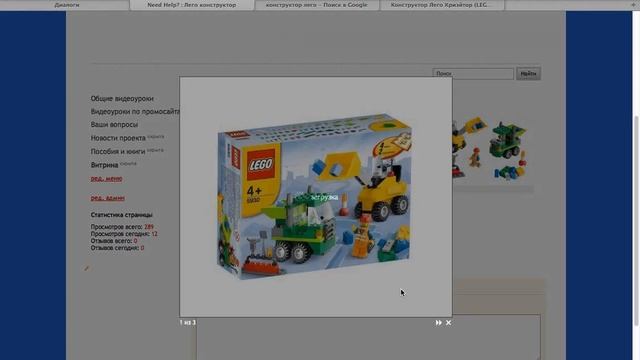Click the LEGO vehicles thumbnail behind lightbox

[489, 150]
